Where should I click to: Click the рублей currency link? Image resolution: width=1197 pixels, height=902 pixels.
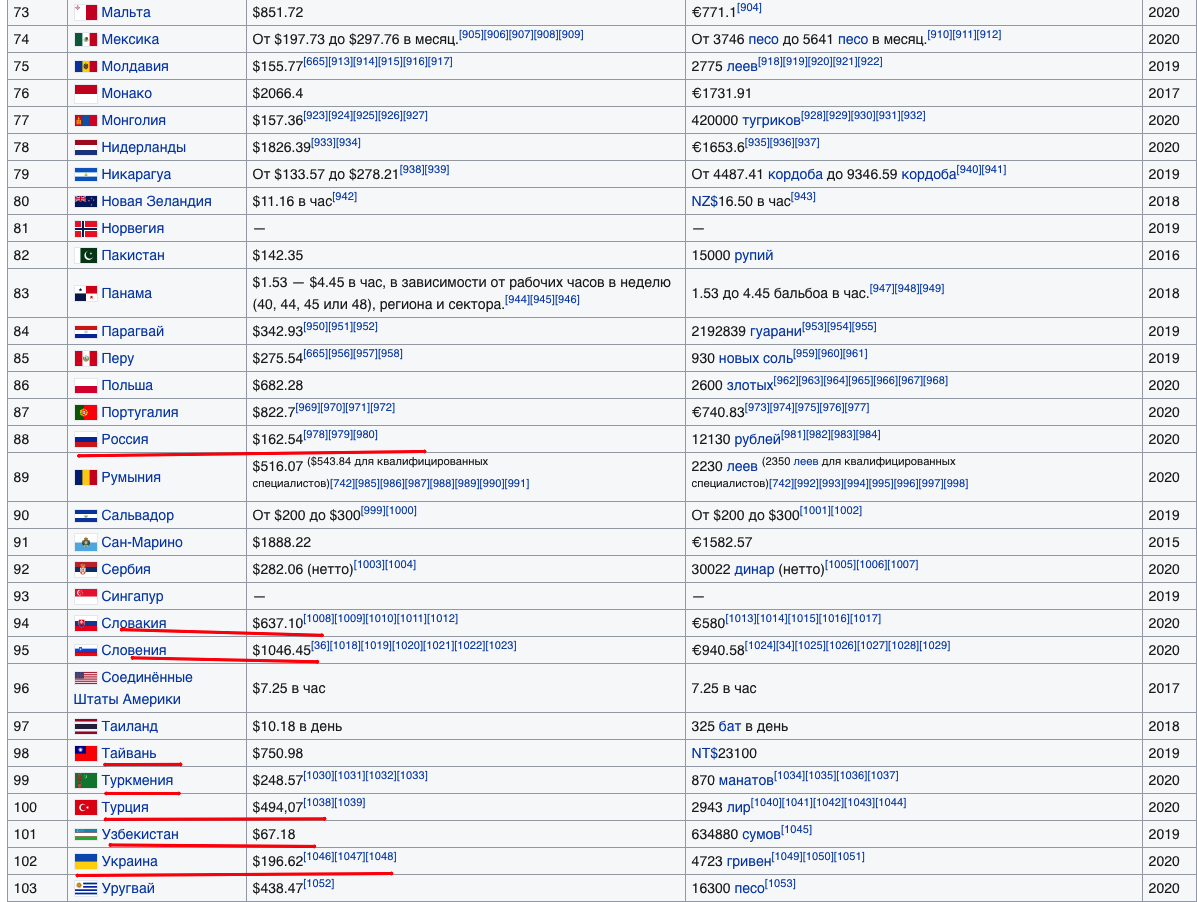point(757,440)
